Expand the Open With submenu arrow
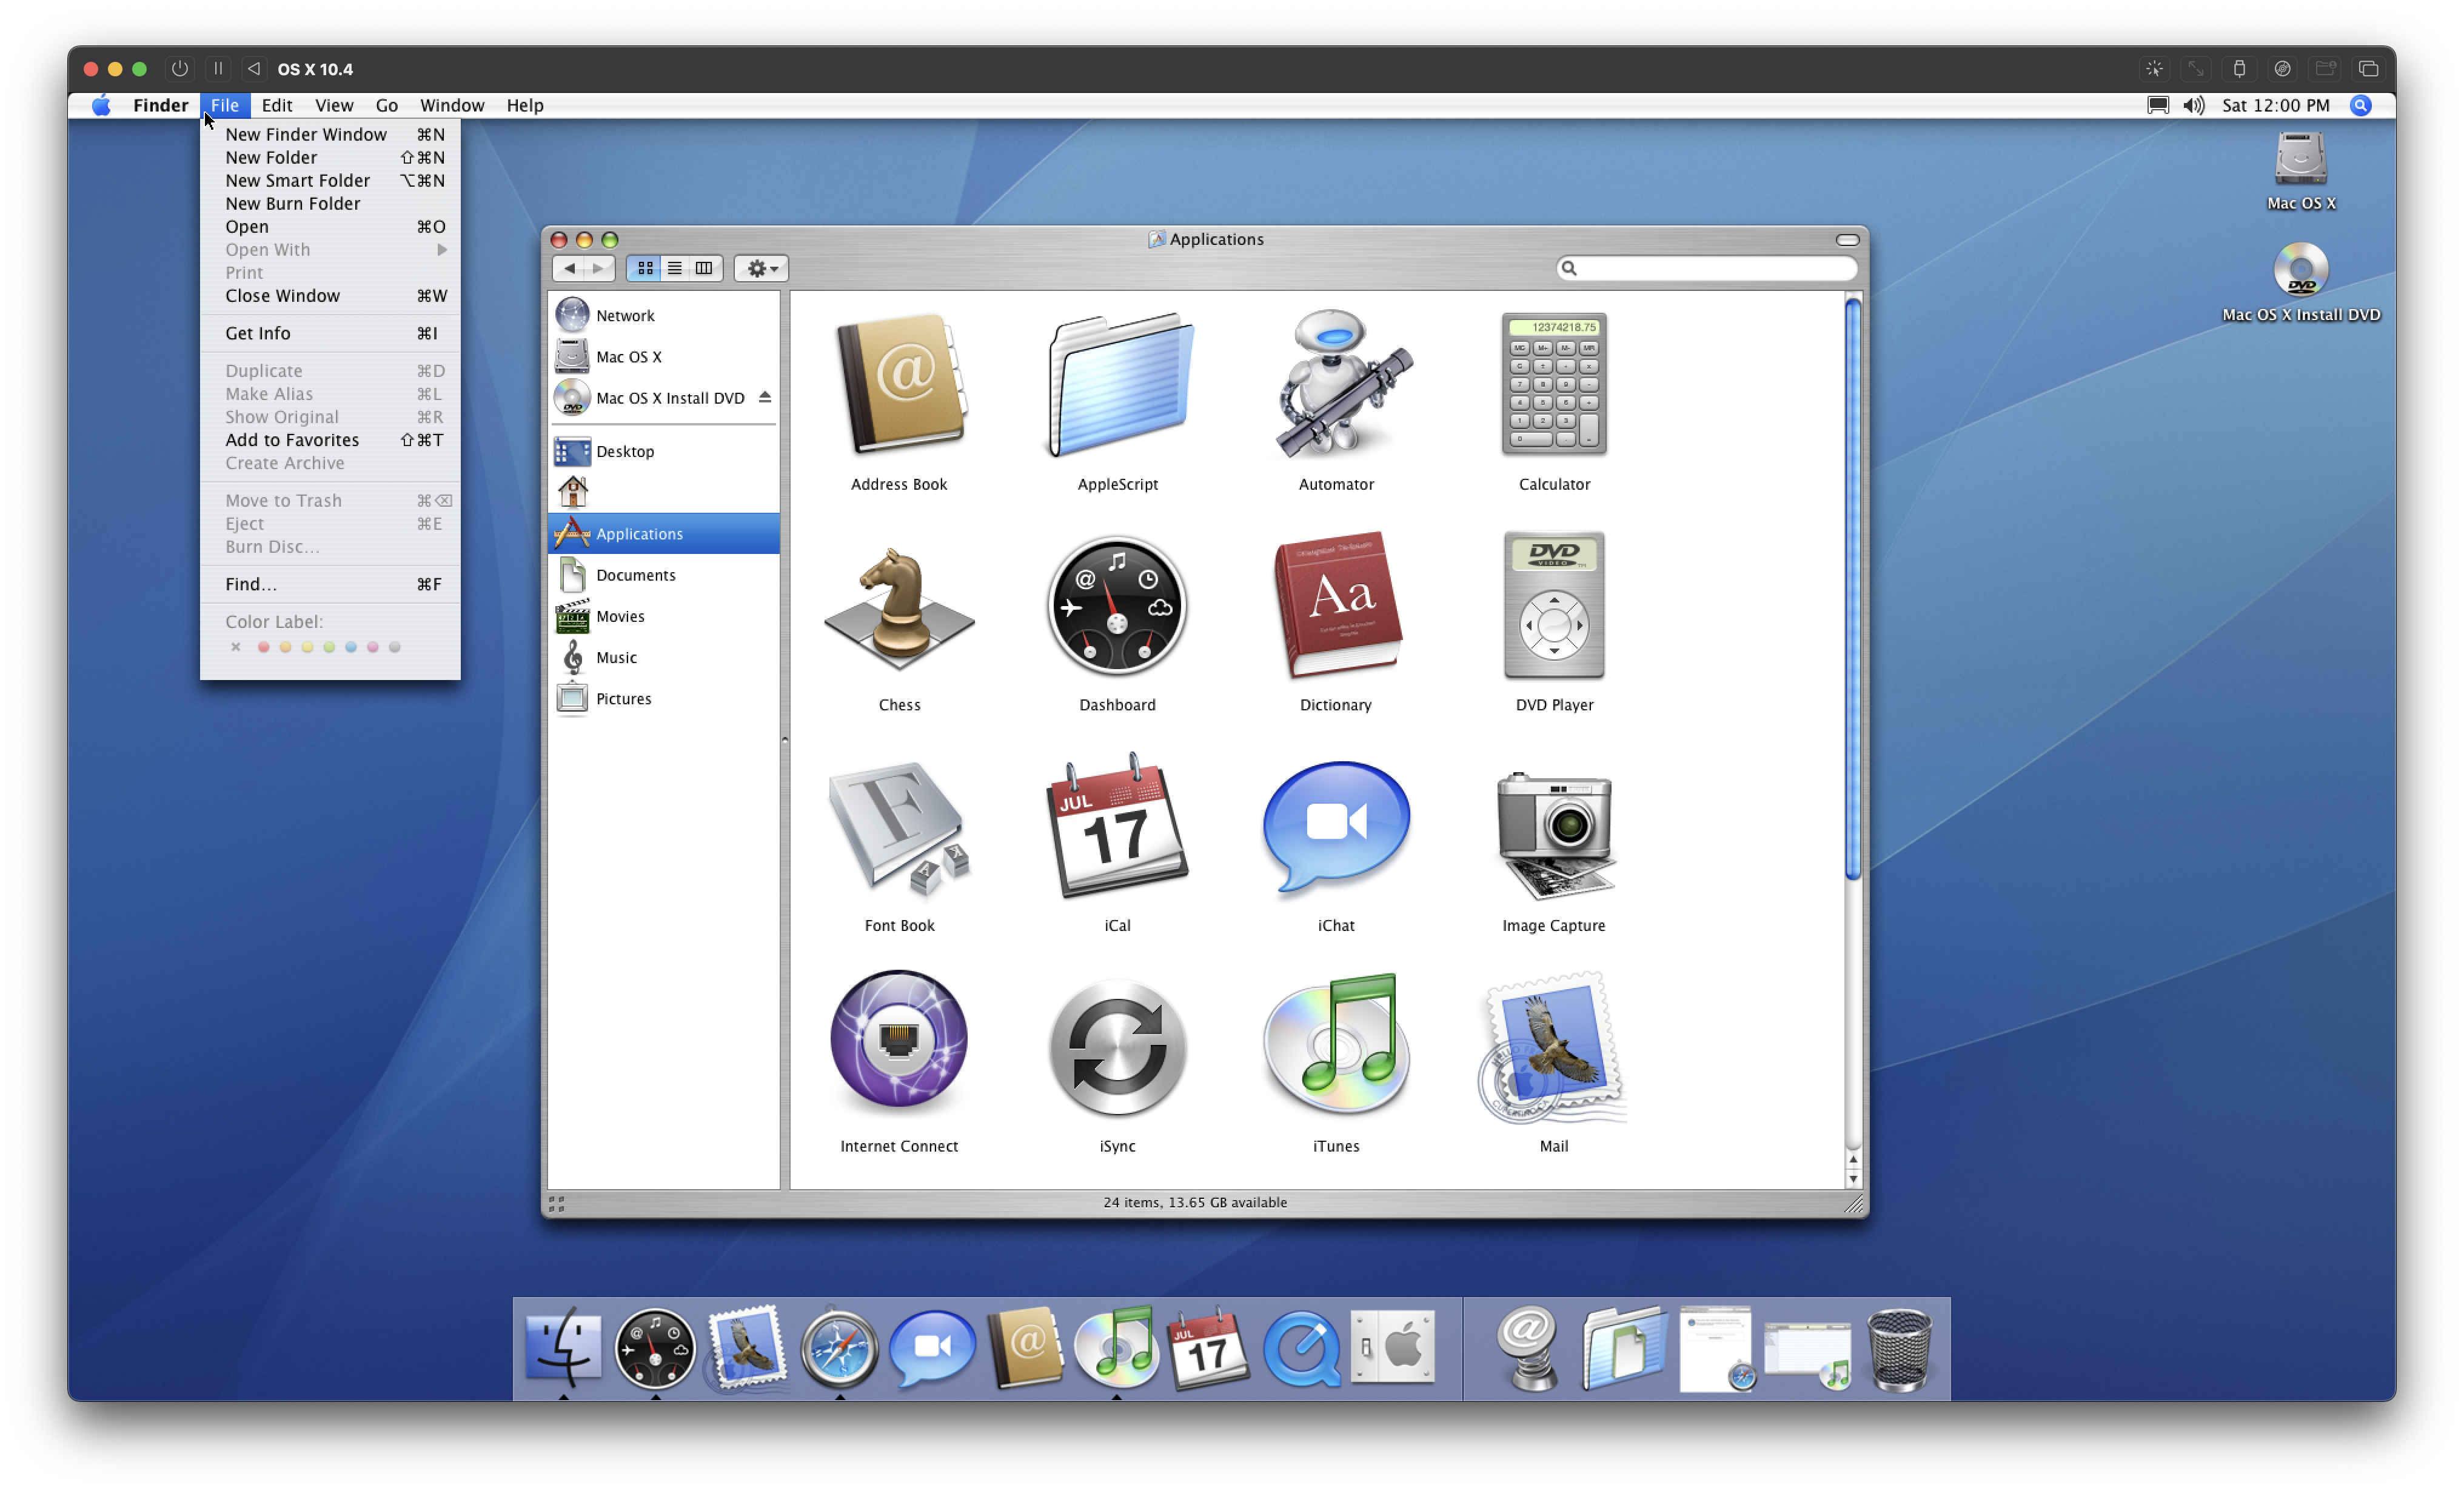Viewport: 2464px width, 1491px height. click(442, 250)
